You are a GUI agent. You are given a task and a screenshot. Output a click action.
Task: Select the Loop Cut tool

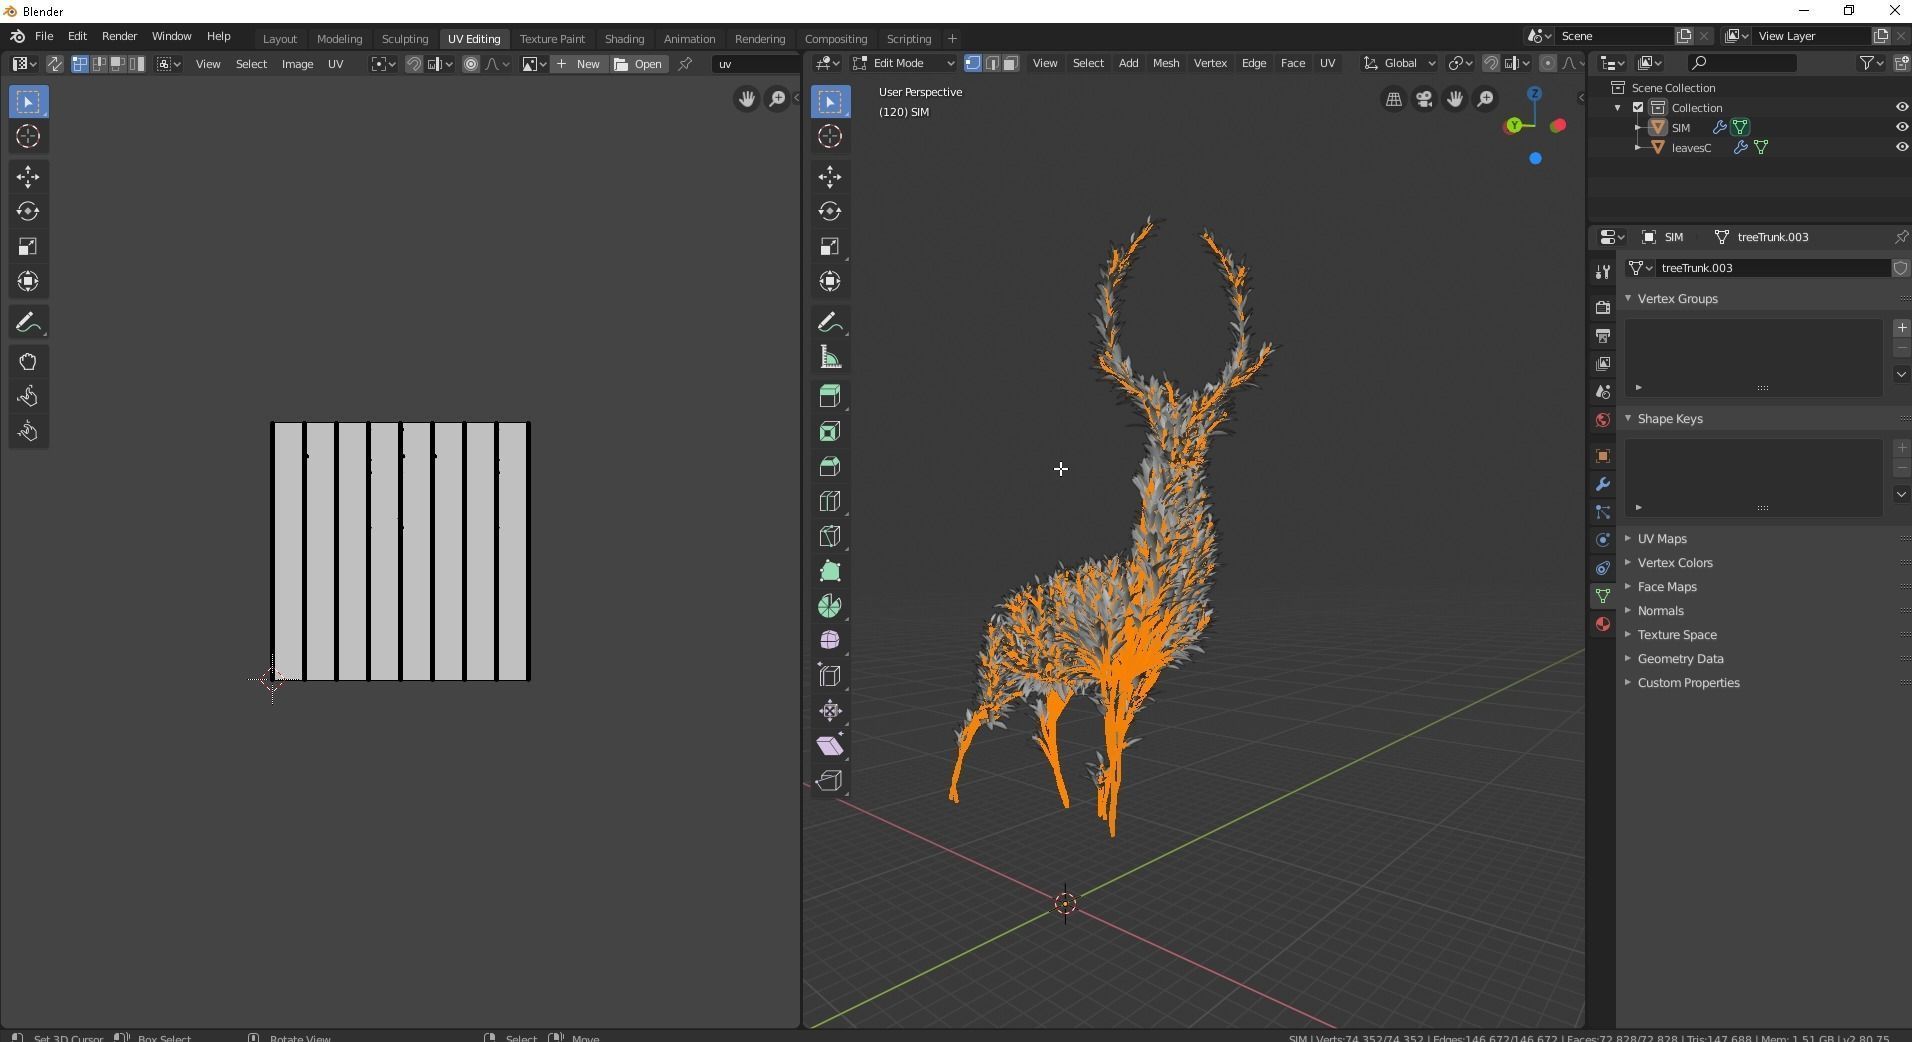830,502
